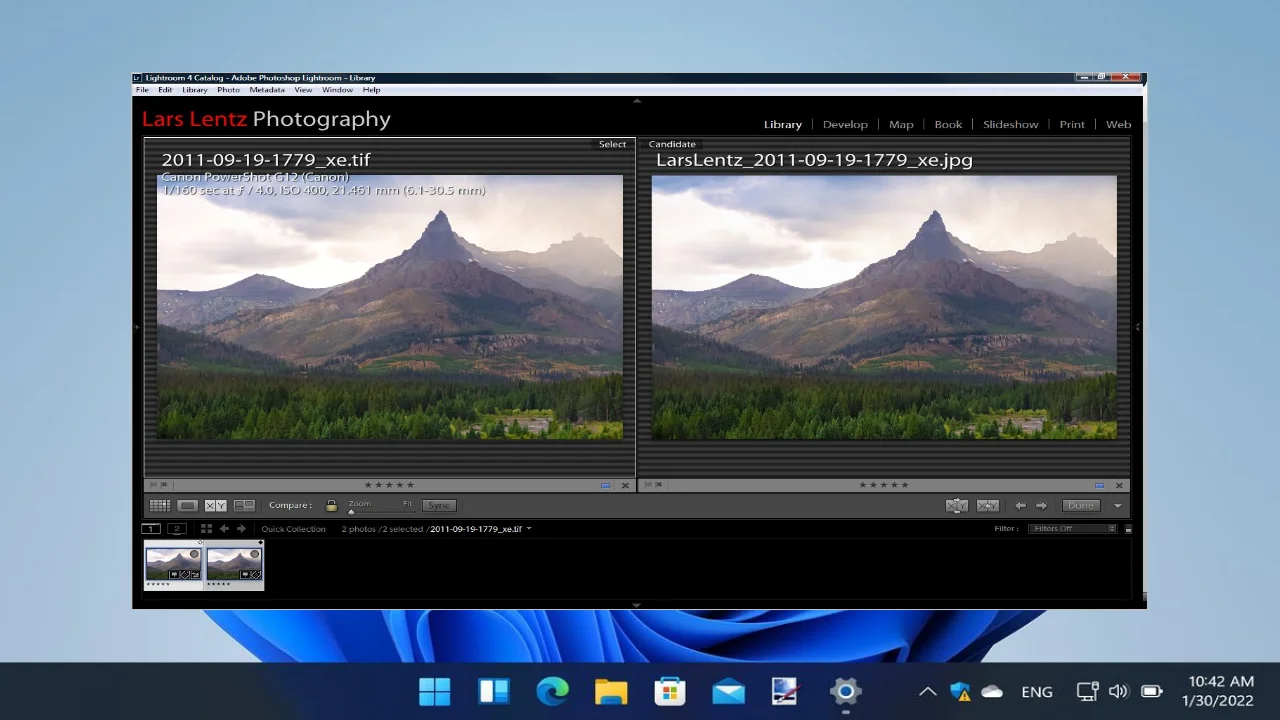Open the Book module
1280x720 pixels.
coord(948,125)
